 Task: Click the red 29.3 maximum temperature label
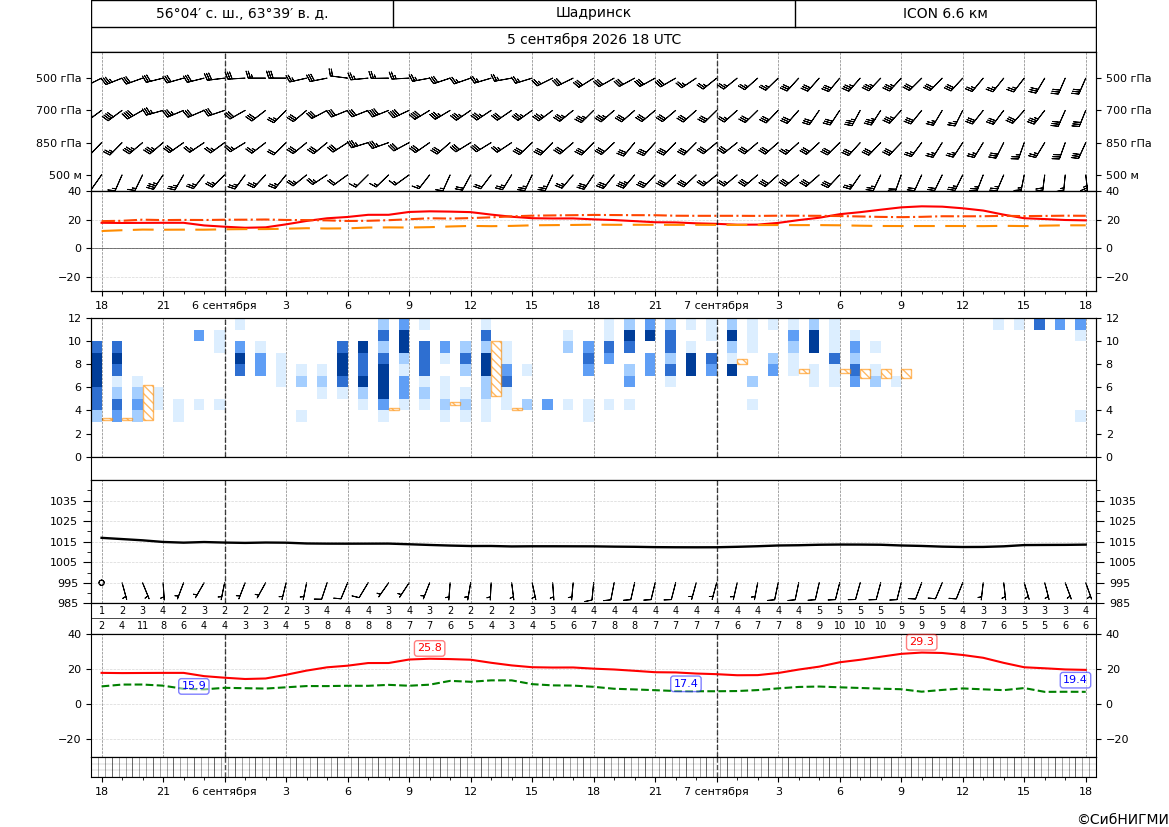[x=921, y=641]
